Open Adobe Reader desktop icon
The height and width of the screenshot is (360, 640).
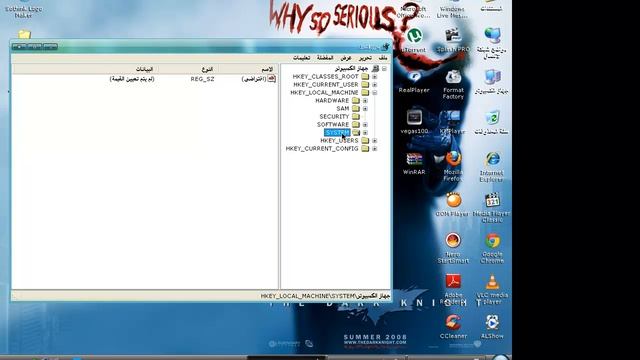pos(453,289)
